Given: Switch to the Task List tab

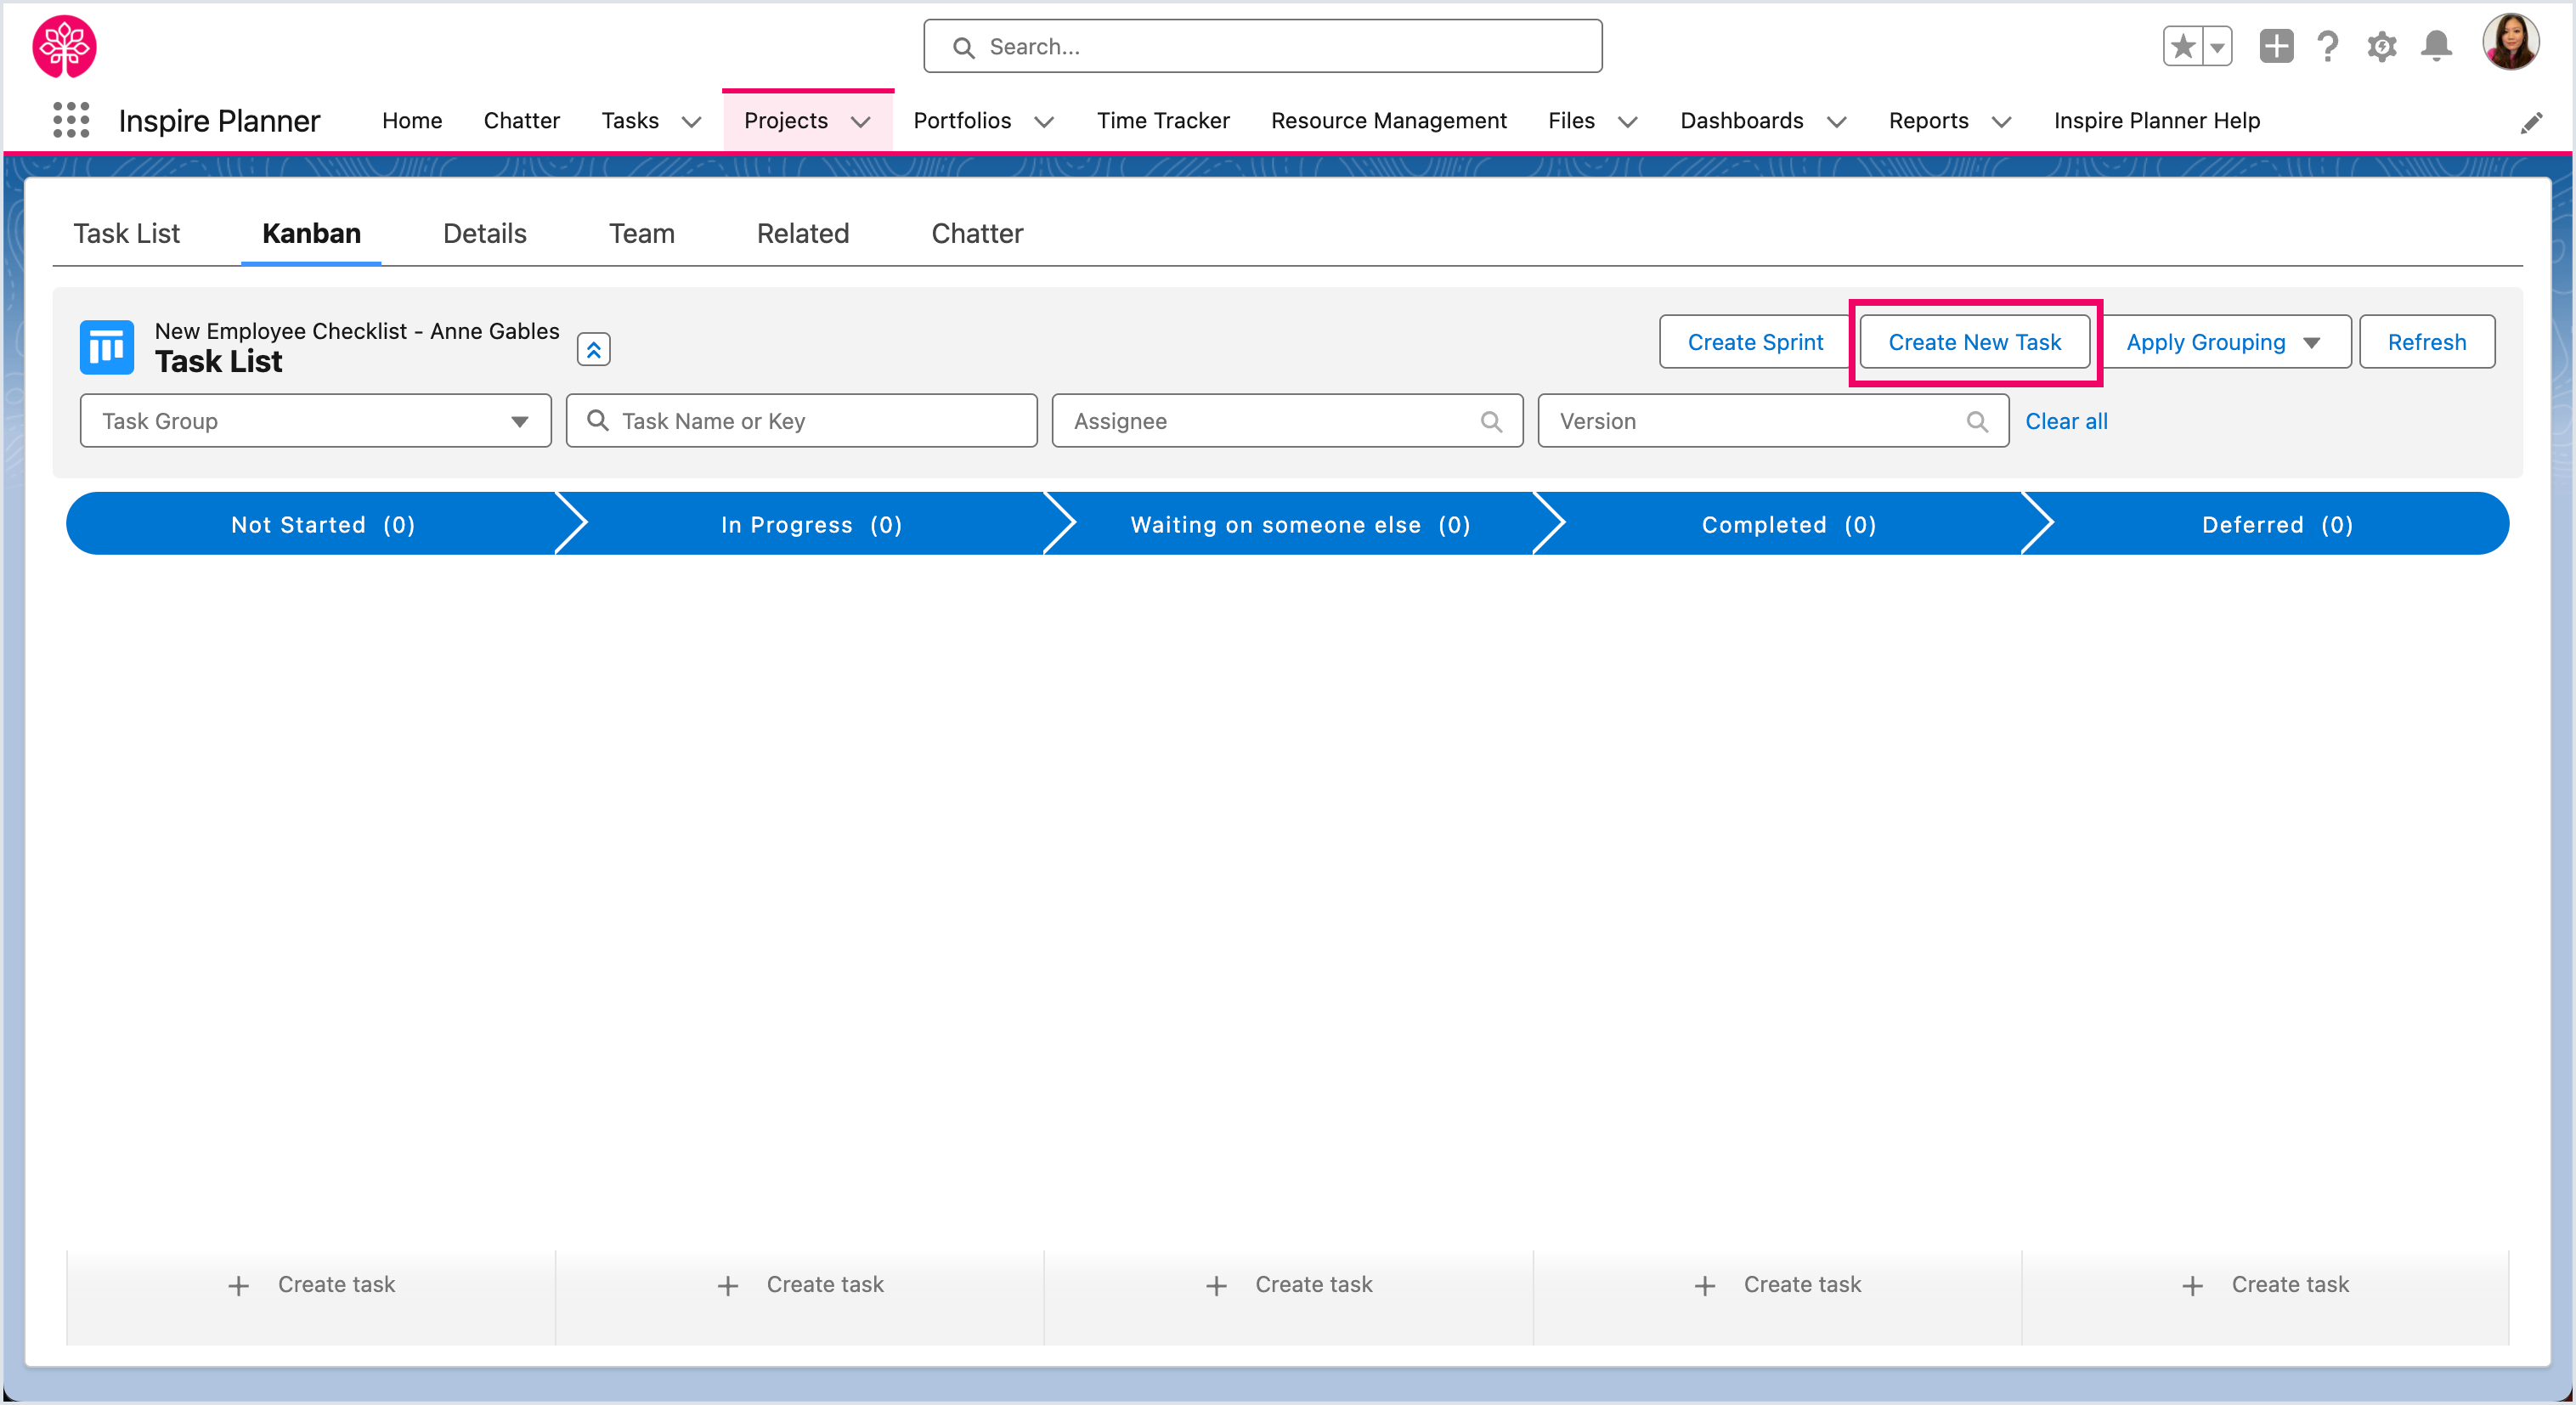Looking at the screenshot, I should click(127, 233).
